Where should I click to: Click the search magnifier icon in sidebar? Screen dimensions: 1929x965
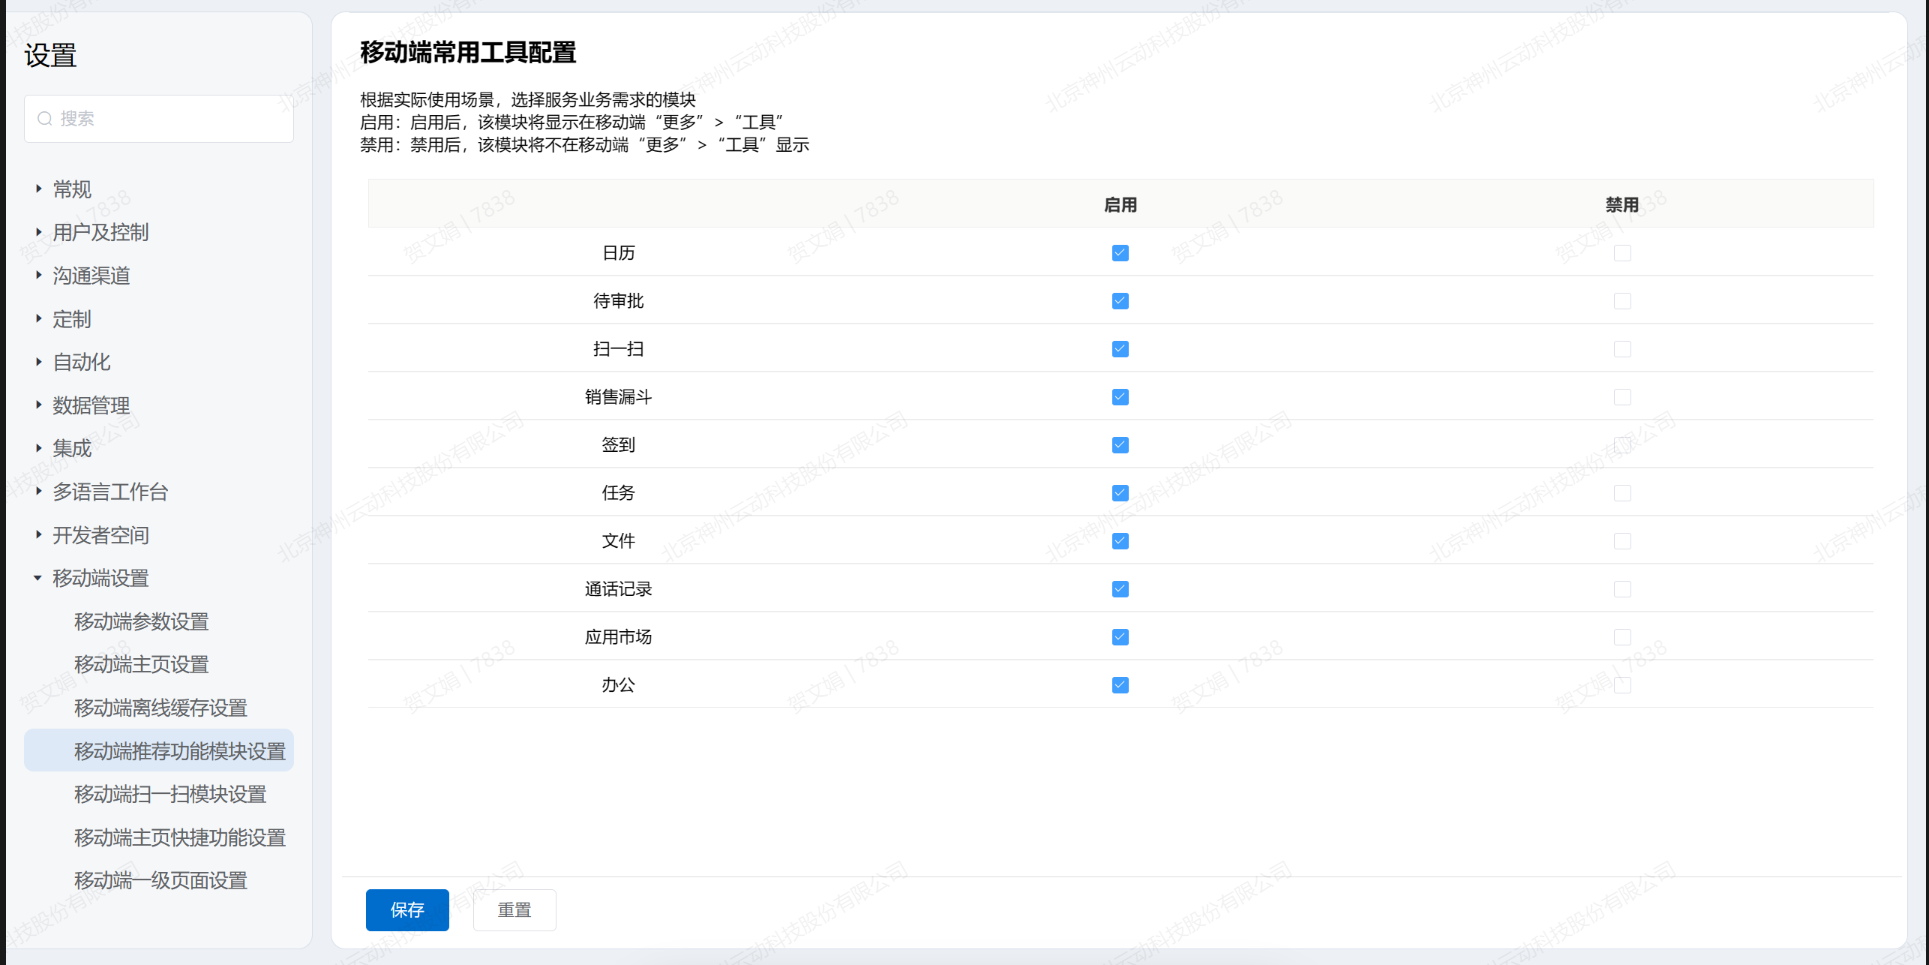(45, 119)
